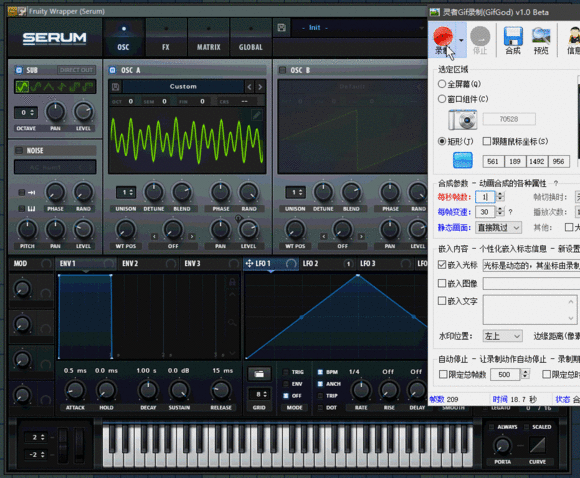Click the OSC A wavetable save icon
580x478 pixels.
pos(115,87)
